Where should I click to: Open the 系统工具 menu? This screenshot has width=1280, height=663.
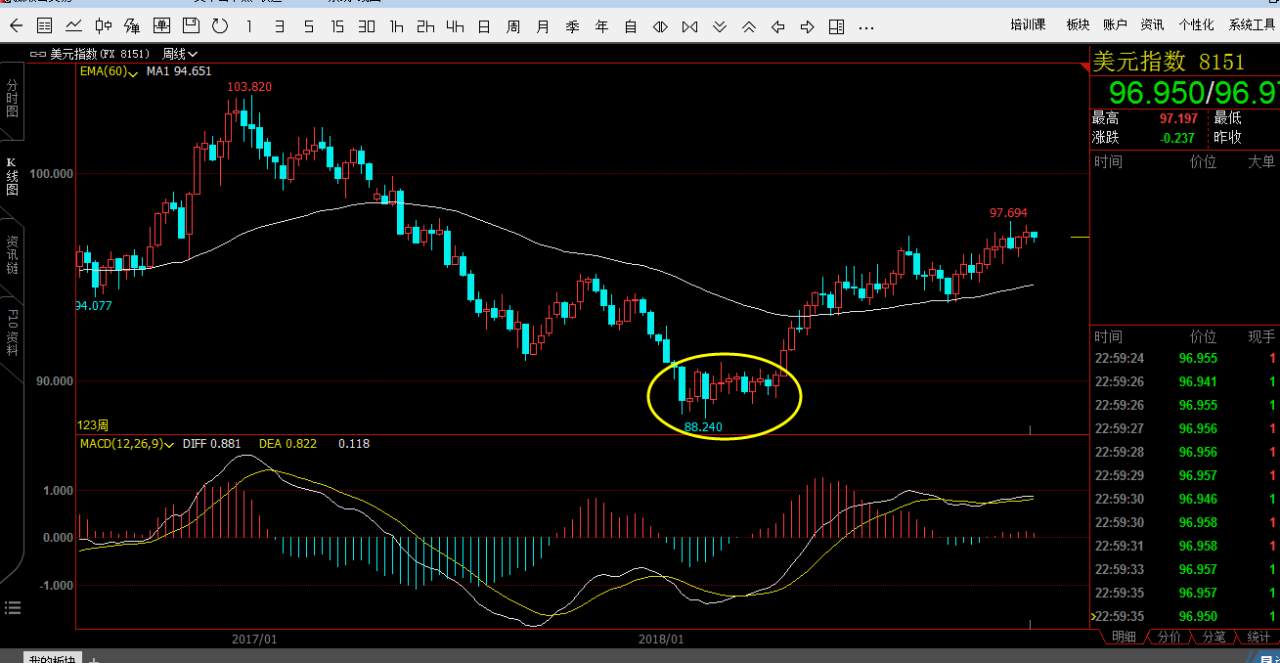1252,25
